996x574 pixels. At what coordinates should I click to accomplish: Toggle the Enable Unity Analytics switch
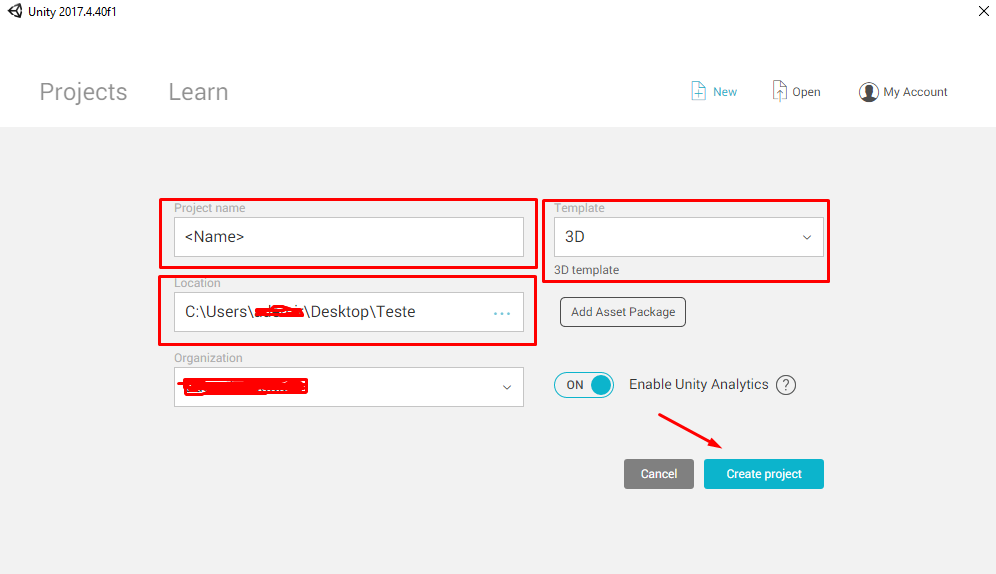pos(584,385)
